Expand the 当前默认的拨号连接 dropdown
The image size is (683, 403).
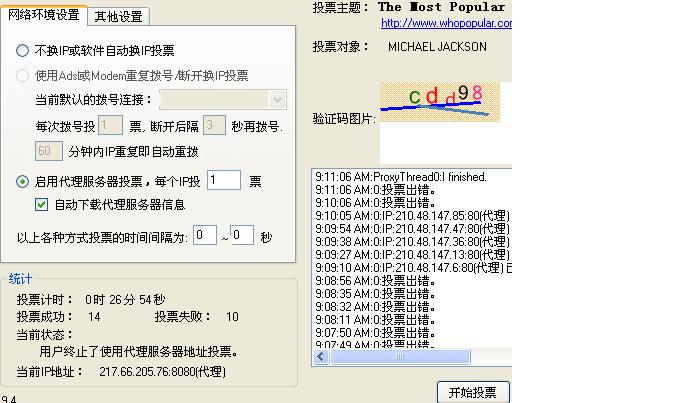click(x=277, y=100)
